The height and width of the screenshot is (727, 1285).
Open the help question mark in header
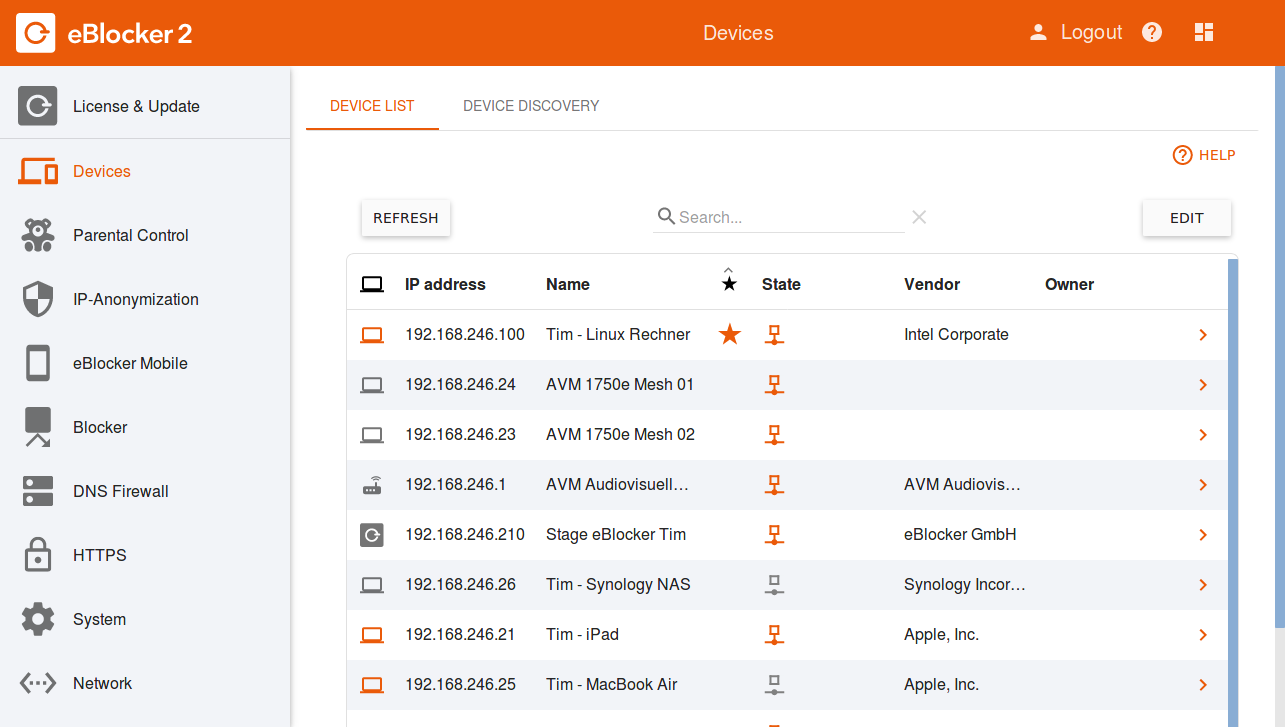point(1152,32)
